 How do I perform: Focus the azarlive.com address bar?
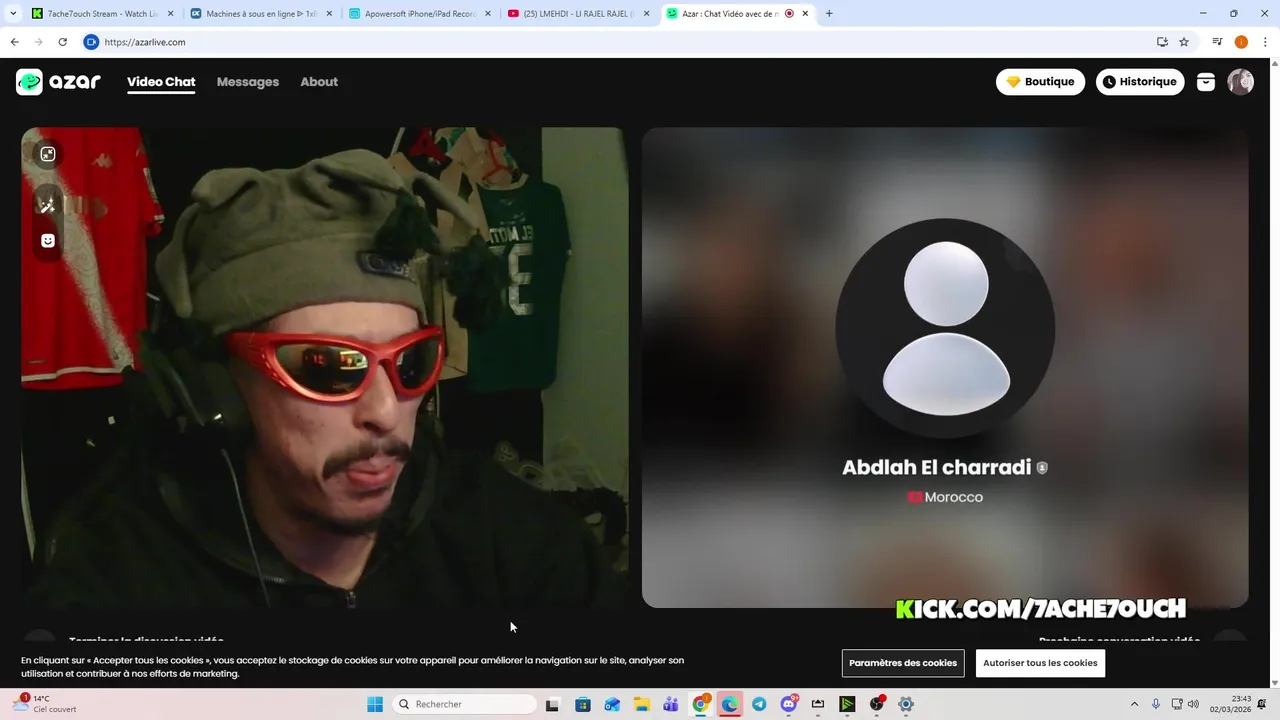tap(620, 42)
